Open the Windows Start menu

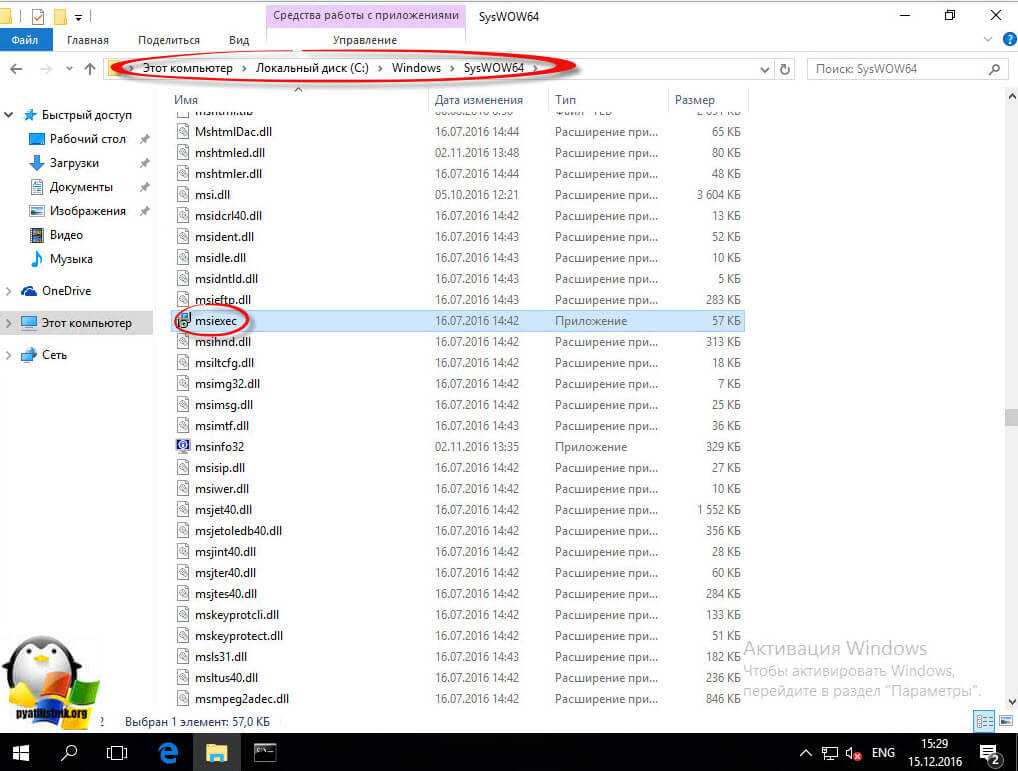click(20, 751)
